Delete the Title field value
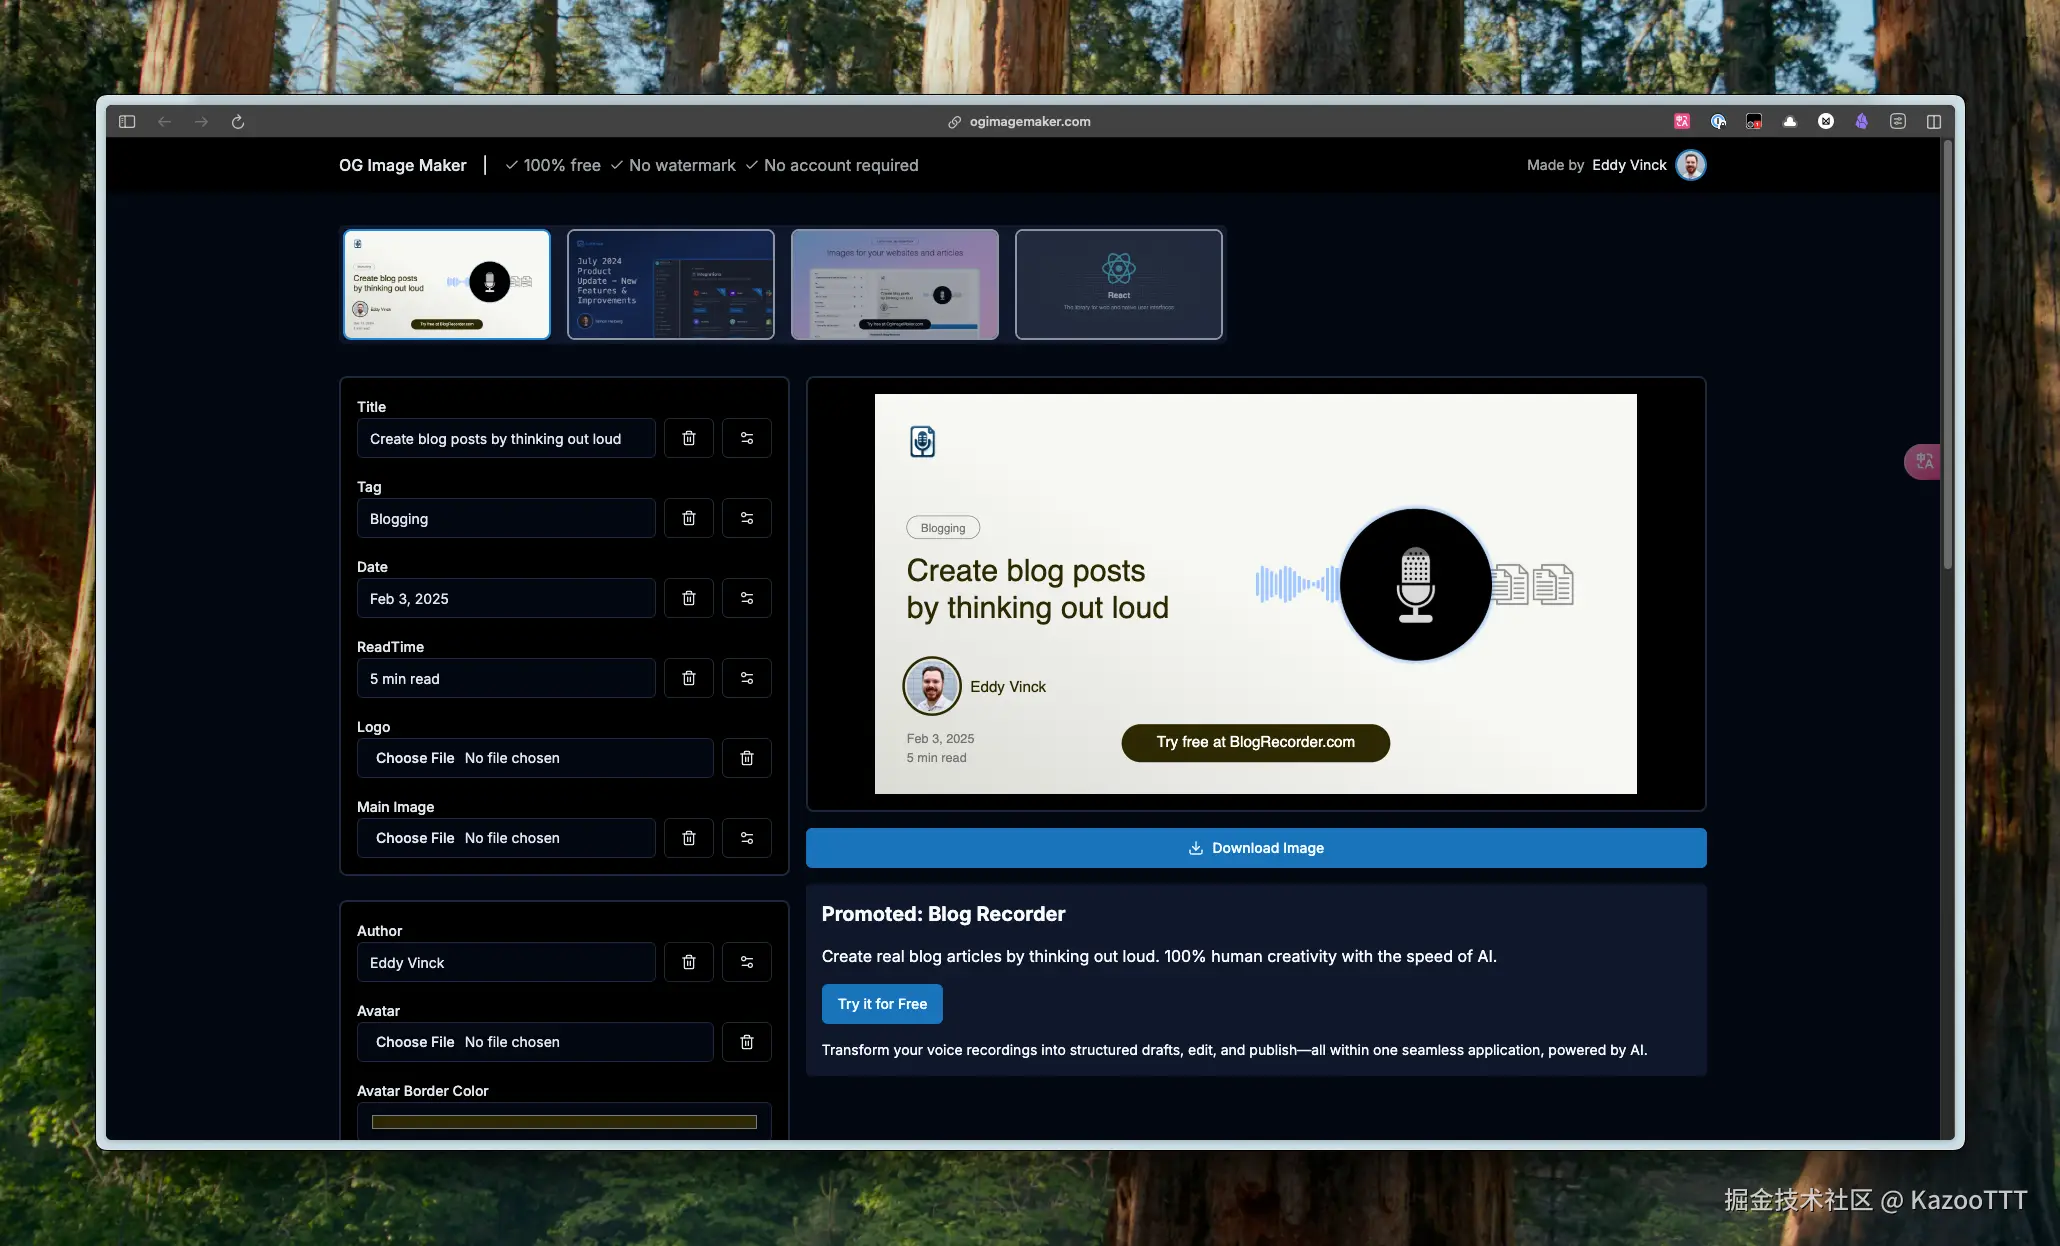 point(688,438)
